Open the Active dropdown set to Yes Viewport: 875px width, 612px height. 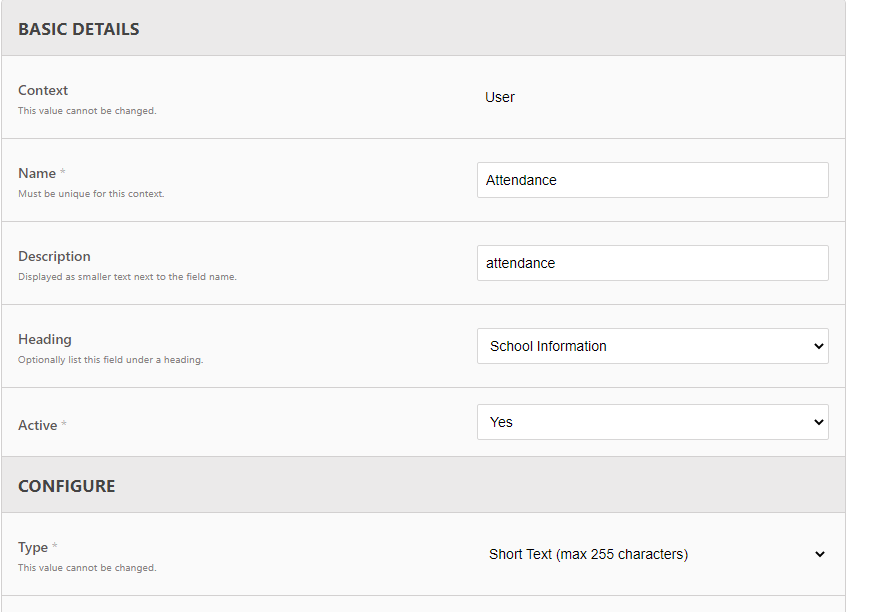pyautogui.click(x=652, y=422)
